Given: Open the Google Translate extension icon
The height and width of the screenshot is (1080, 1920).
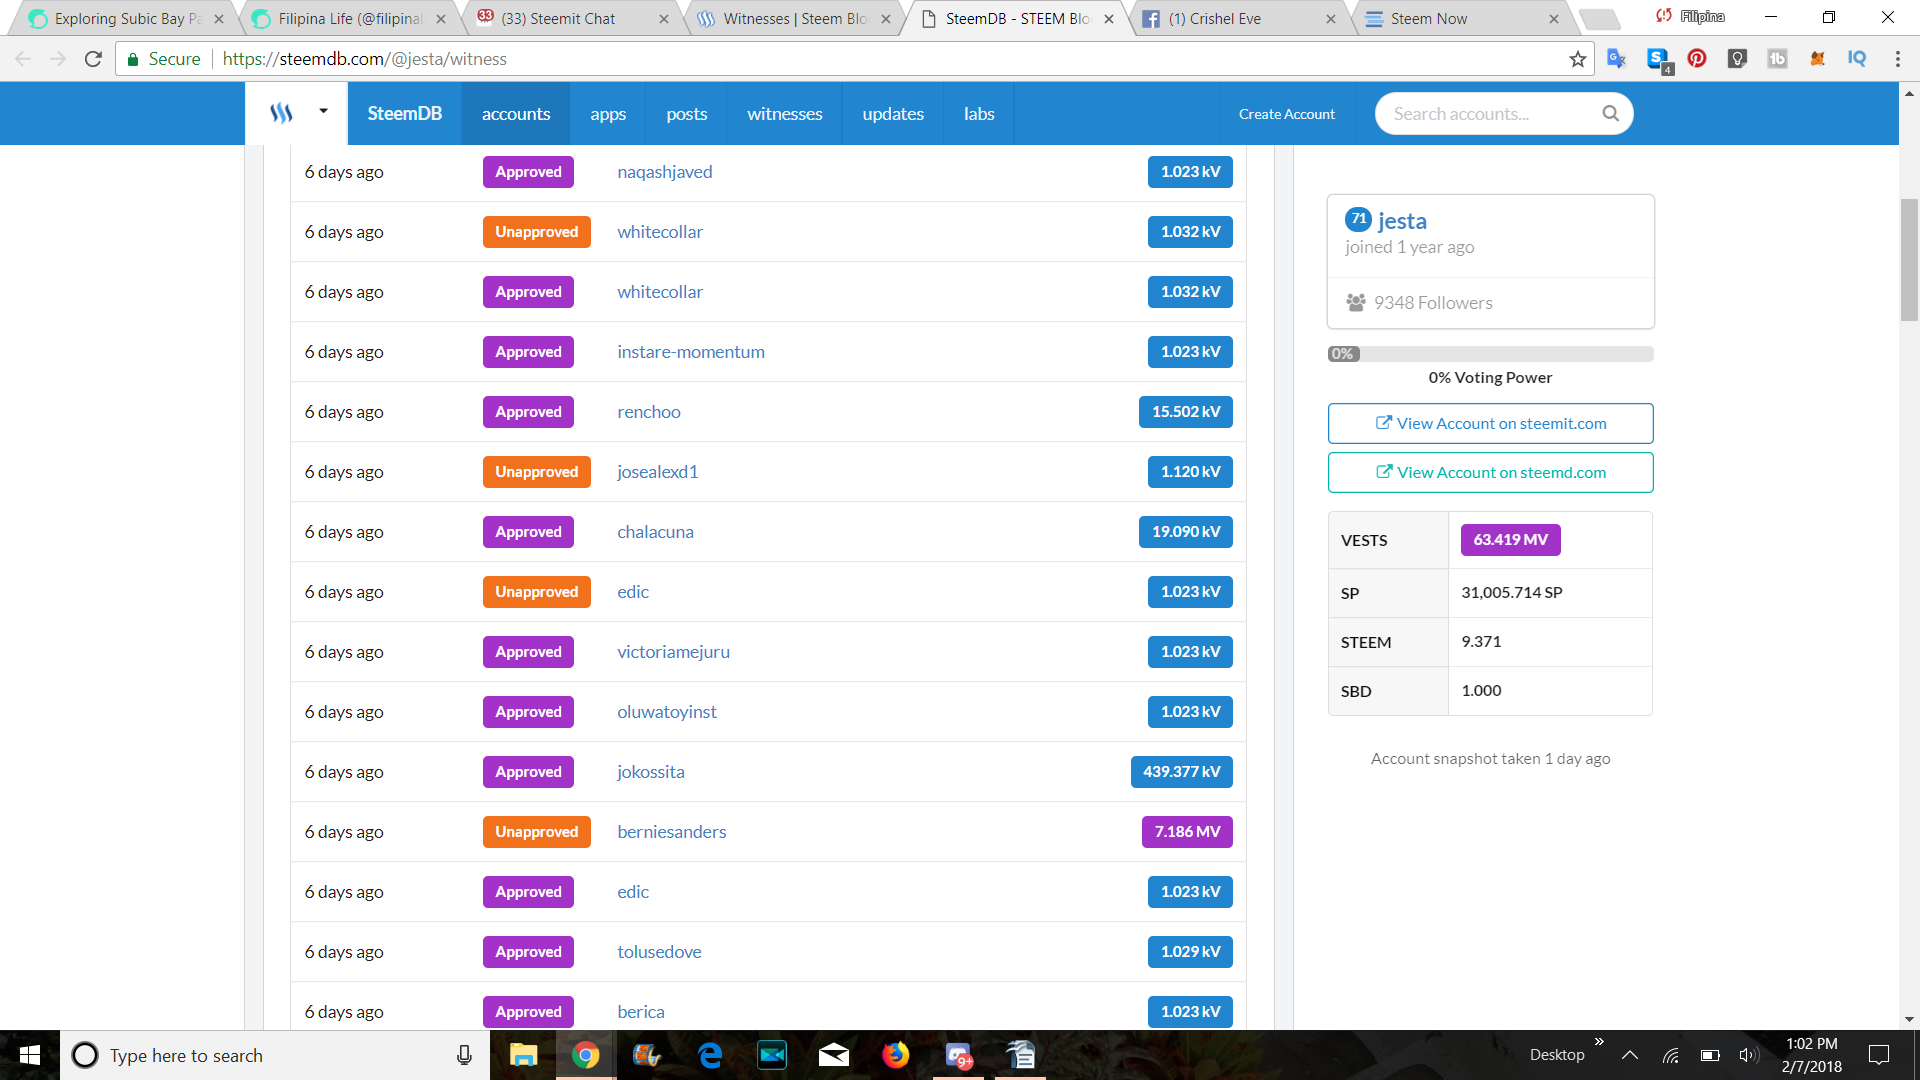Looking at the screenshot, I should tap(1616, 58).
